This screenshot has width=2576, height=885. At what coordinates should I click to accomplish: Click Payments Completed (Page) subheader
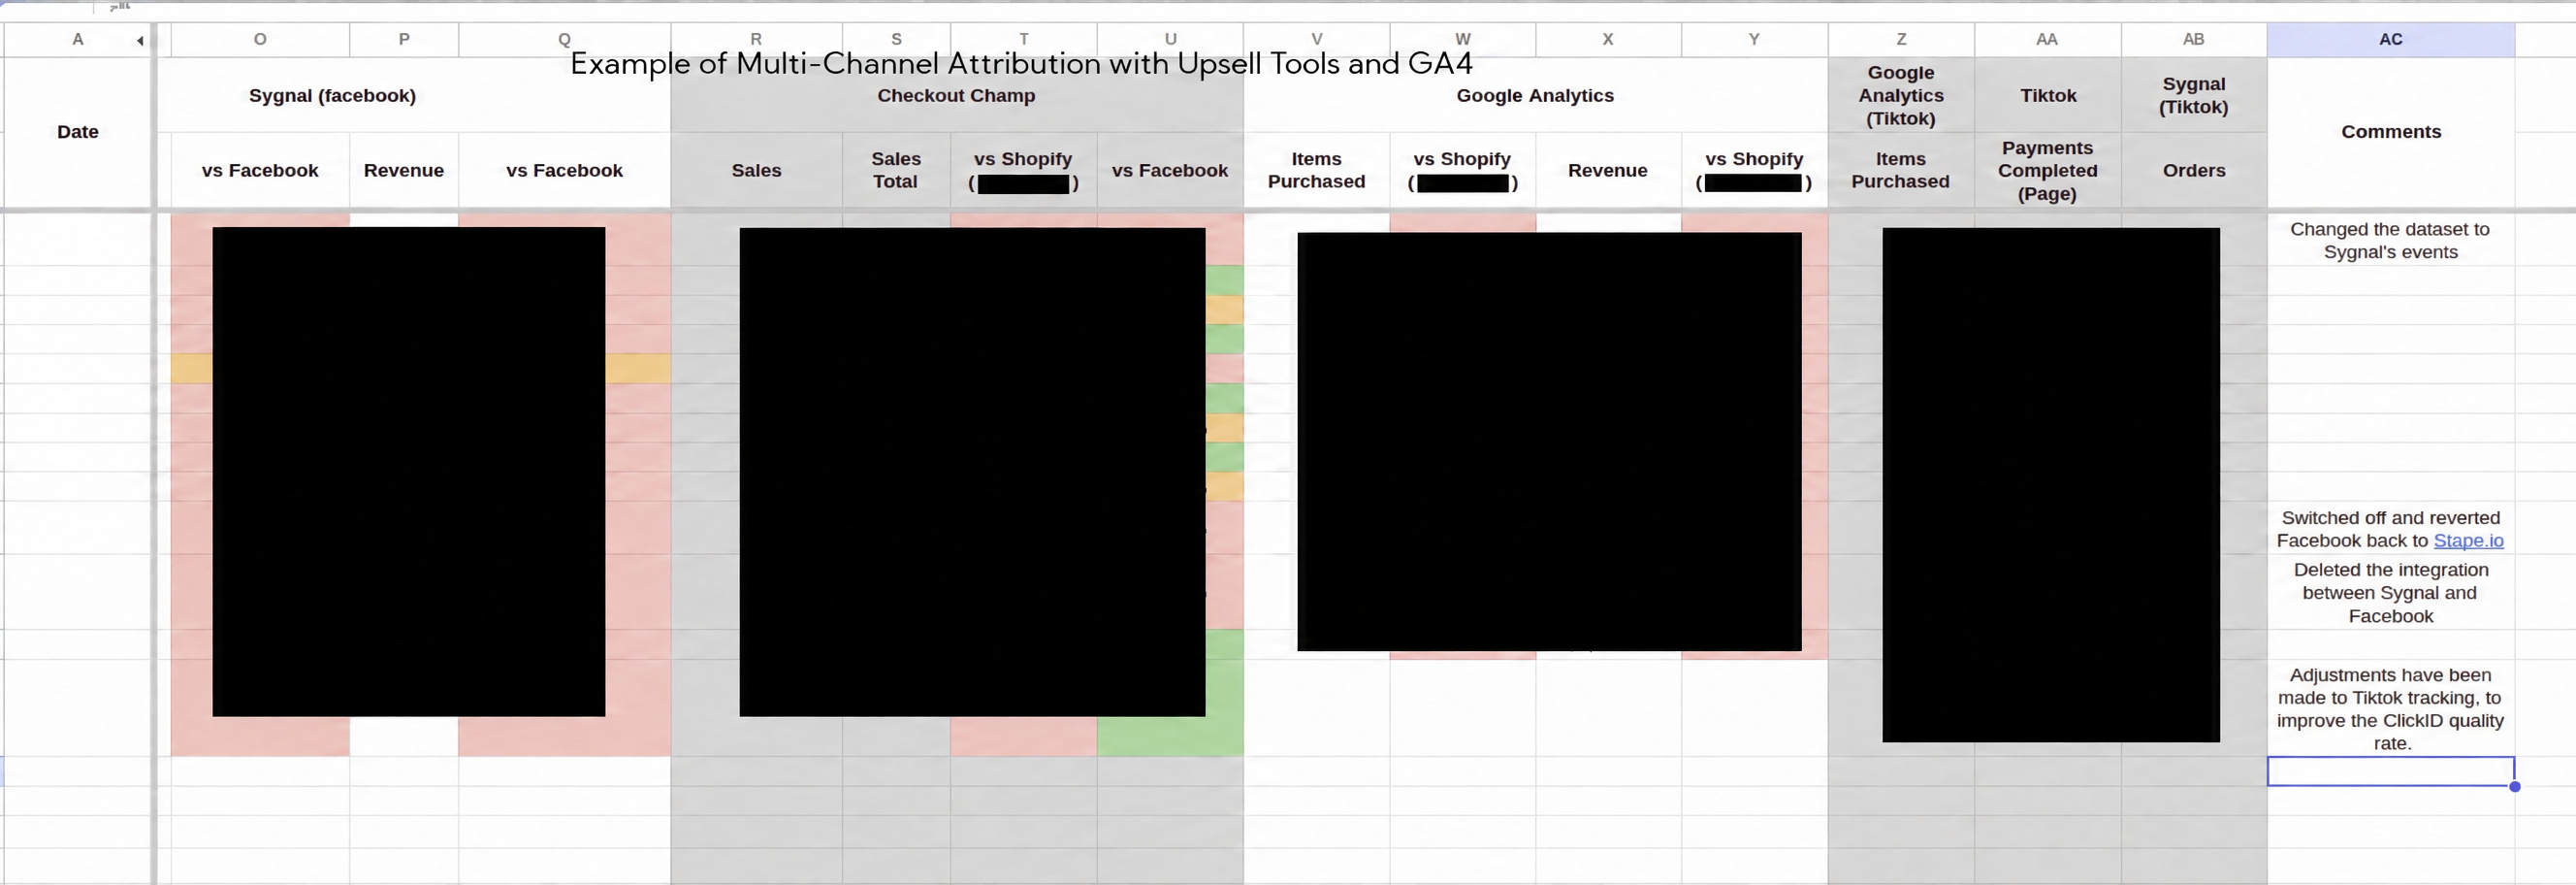tap(2047, 170)
